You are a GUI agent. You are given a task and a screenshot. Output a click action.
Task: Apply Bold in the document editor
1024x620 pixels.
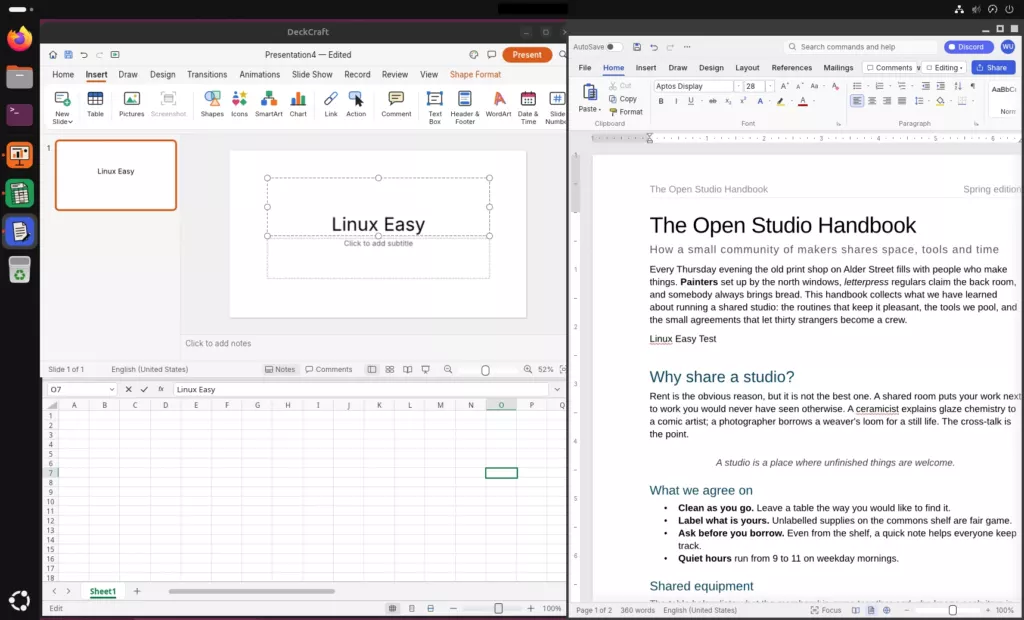[661, 101]
